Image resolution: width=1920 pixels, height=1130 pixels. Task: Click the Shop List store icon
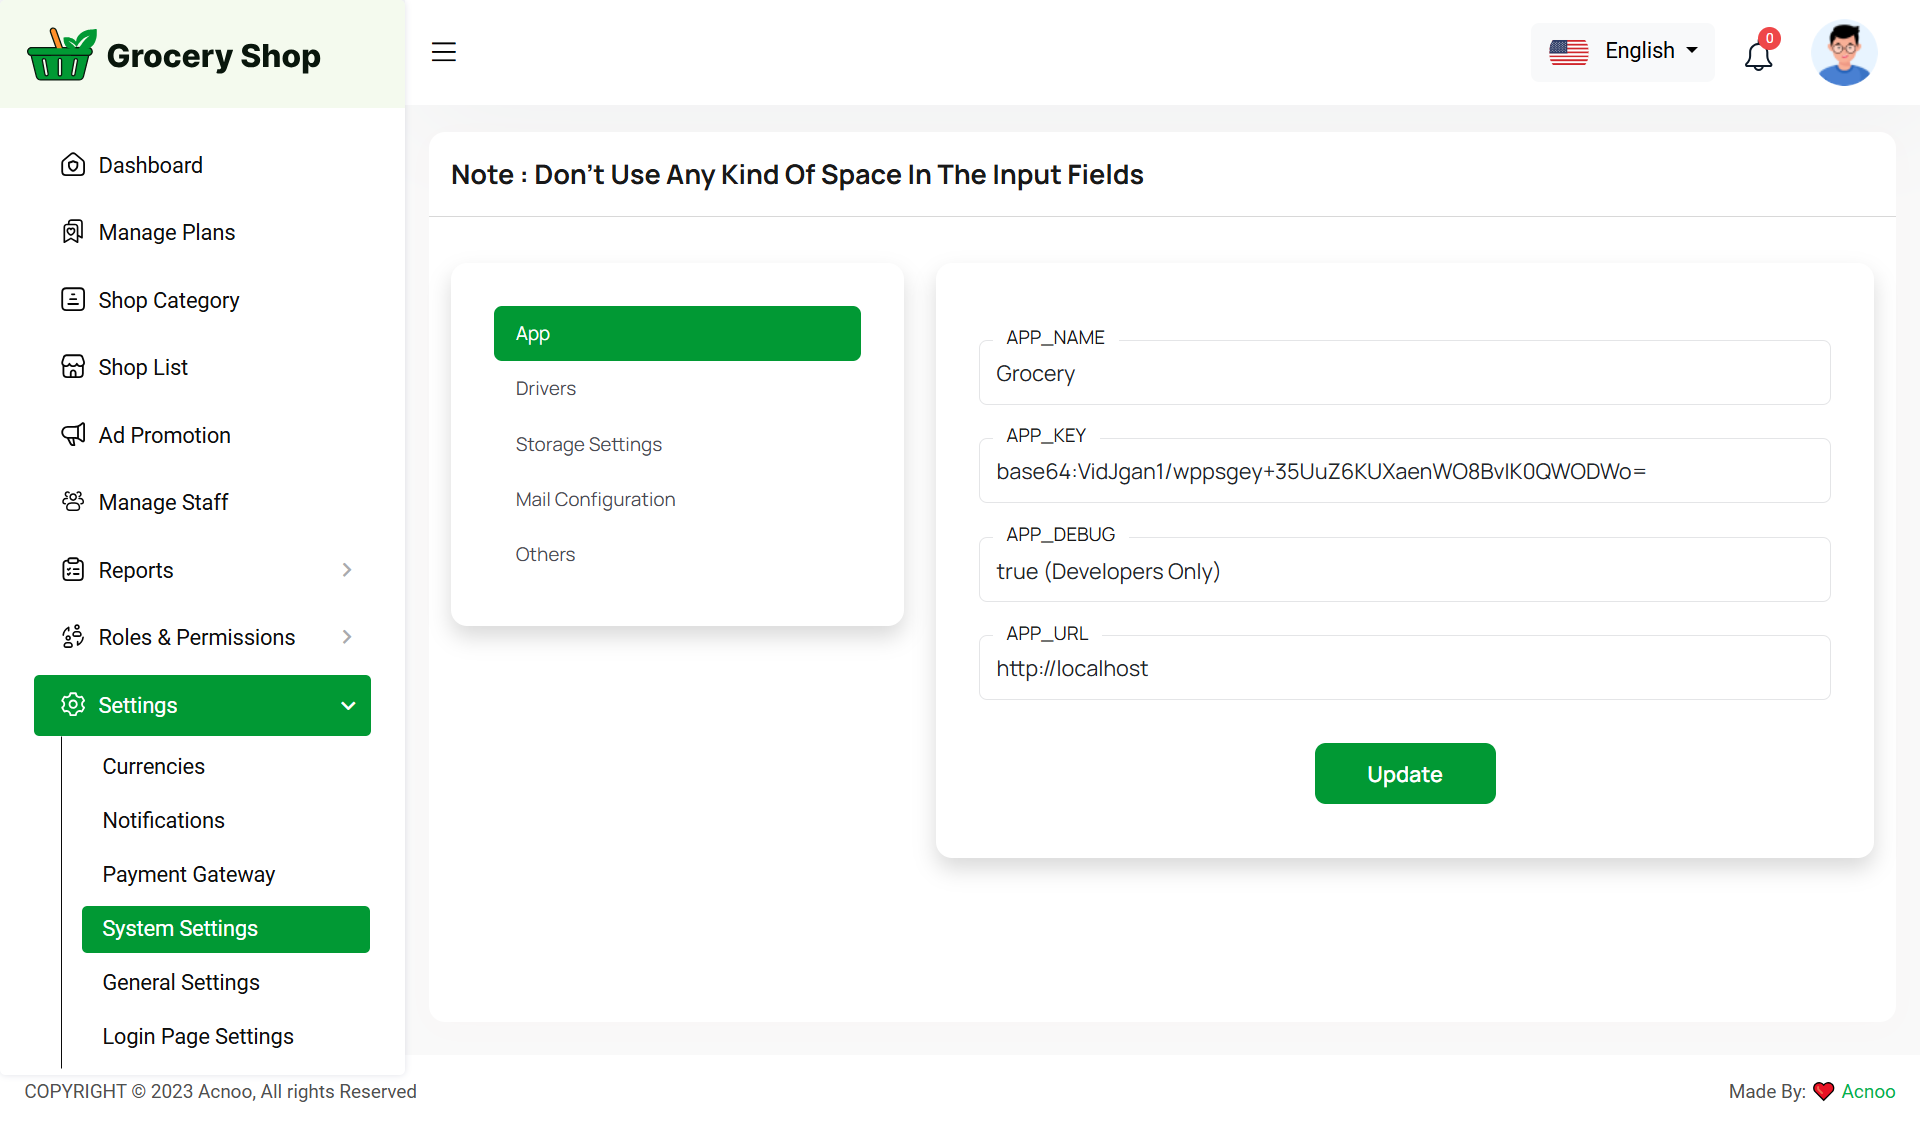pos(73,367)
